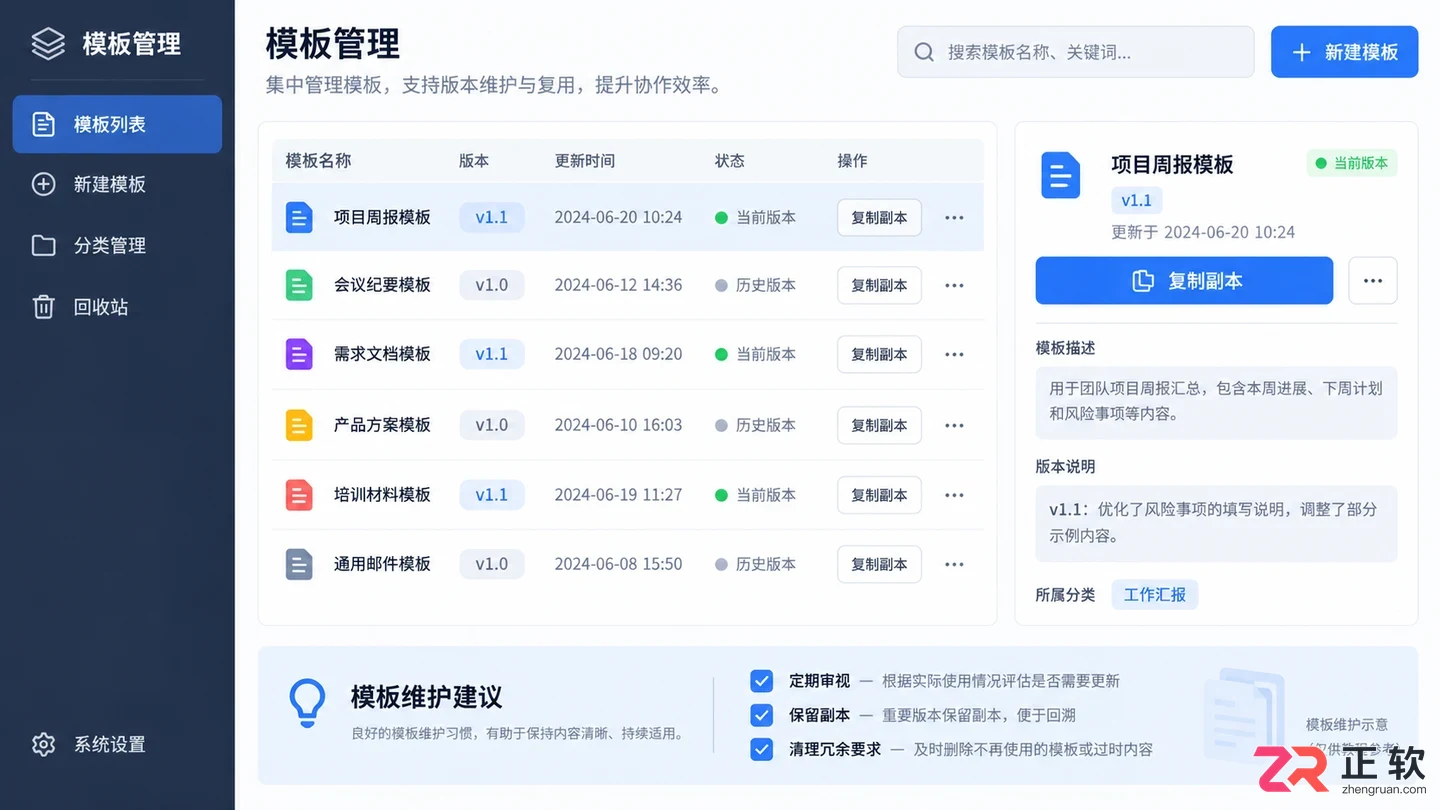1440x810 pixels.
Task: Open the detail panel more options button
Action: click(1373, 281)
